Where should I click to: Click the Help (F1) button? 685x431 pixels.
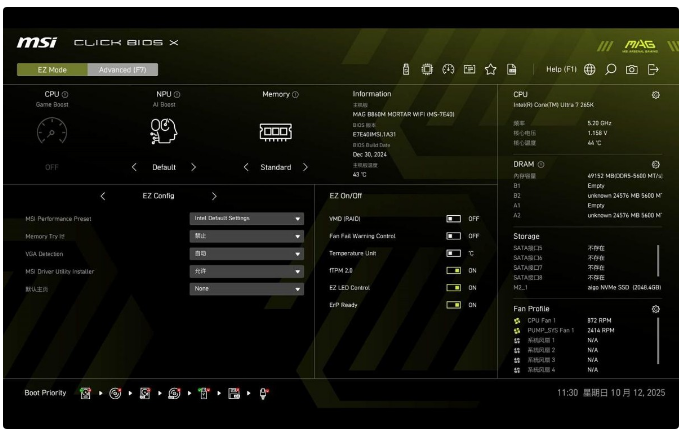pyautogui.click(x=561, y=69)
